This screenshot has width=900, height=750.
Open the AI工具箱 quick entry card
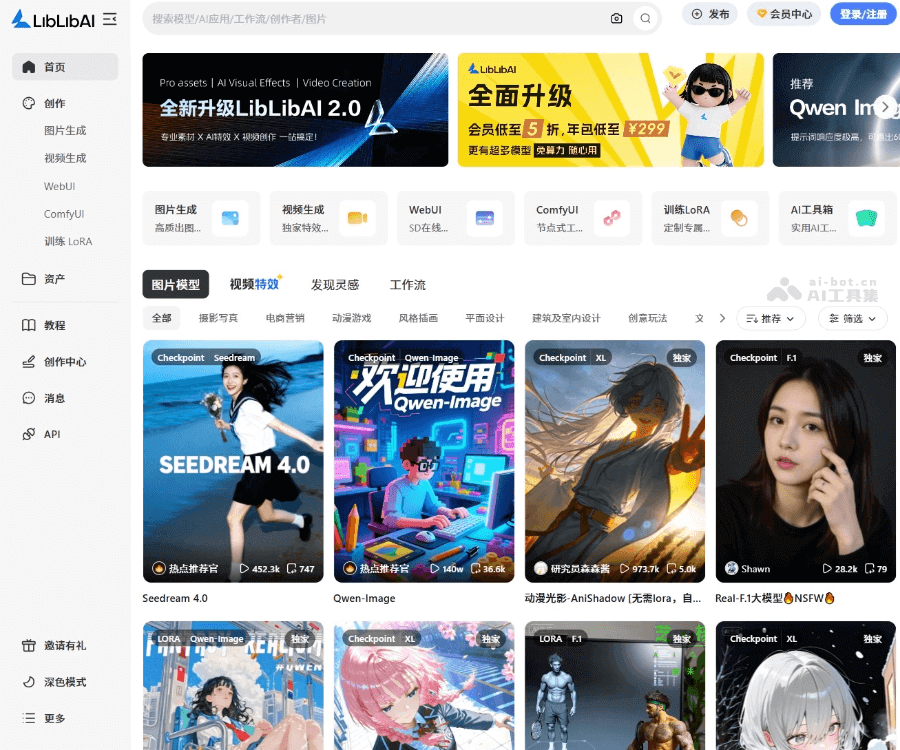(x=837, y=217)
